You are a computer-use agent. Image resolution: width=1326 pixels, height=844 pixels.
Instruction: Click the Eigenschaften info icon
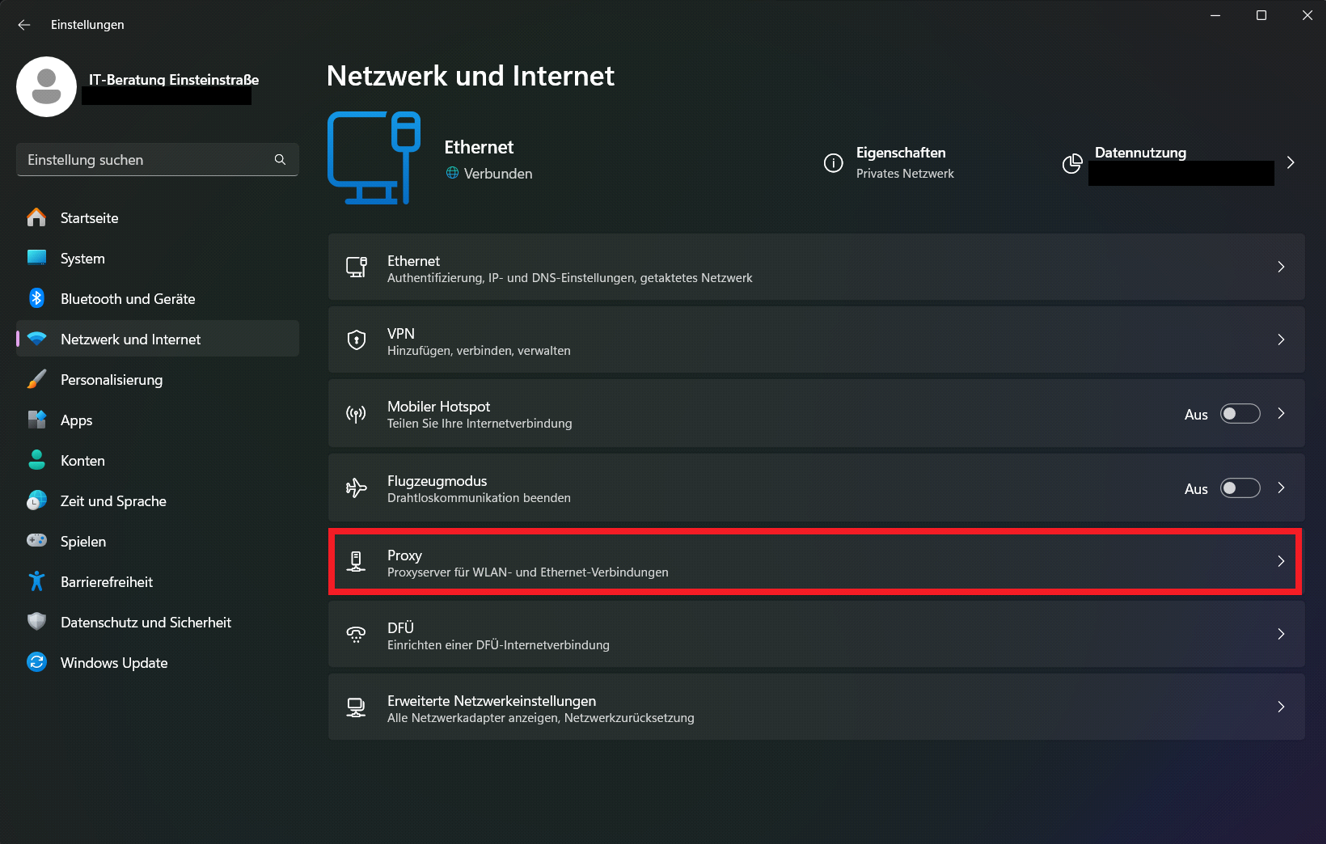pyautogui.click(x=833, y=163)
